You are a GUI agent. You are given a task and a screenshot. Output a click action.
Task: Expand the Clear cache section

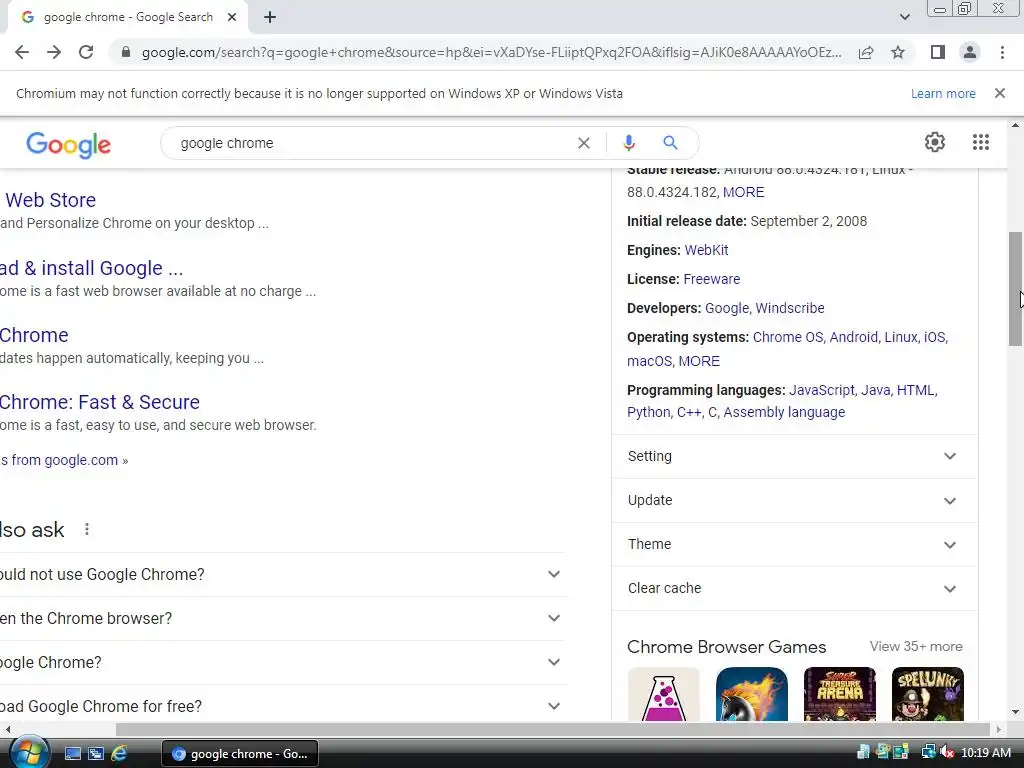[x=795, y=588]
